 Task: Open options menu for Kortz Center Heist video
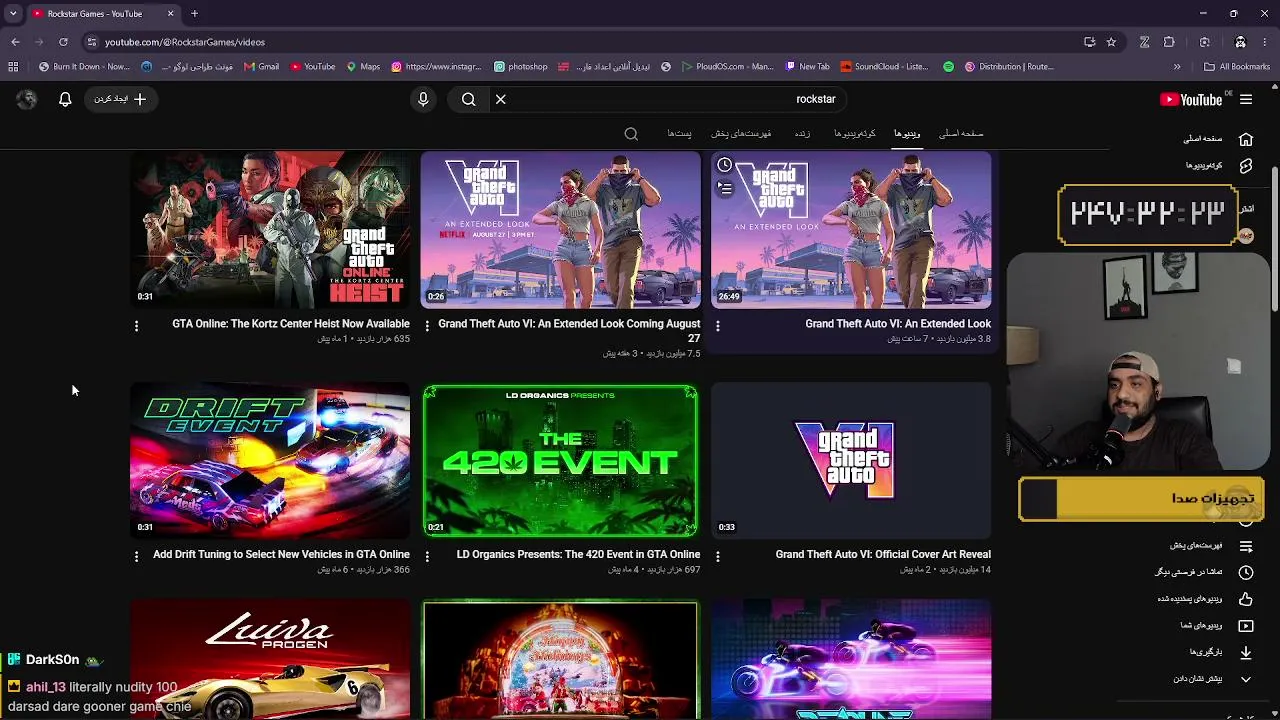(137, 326)
